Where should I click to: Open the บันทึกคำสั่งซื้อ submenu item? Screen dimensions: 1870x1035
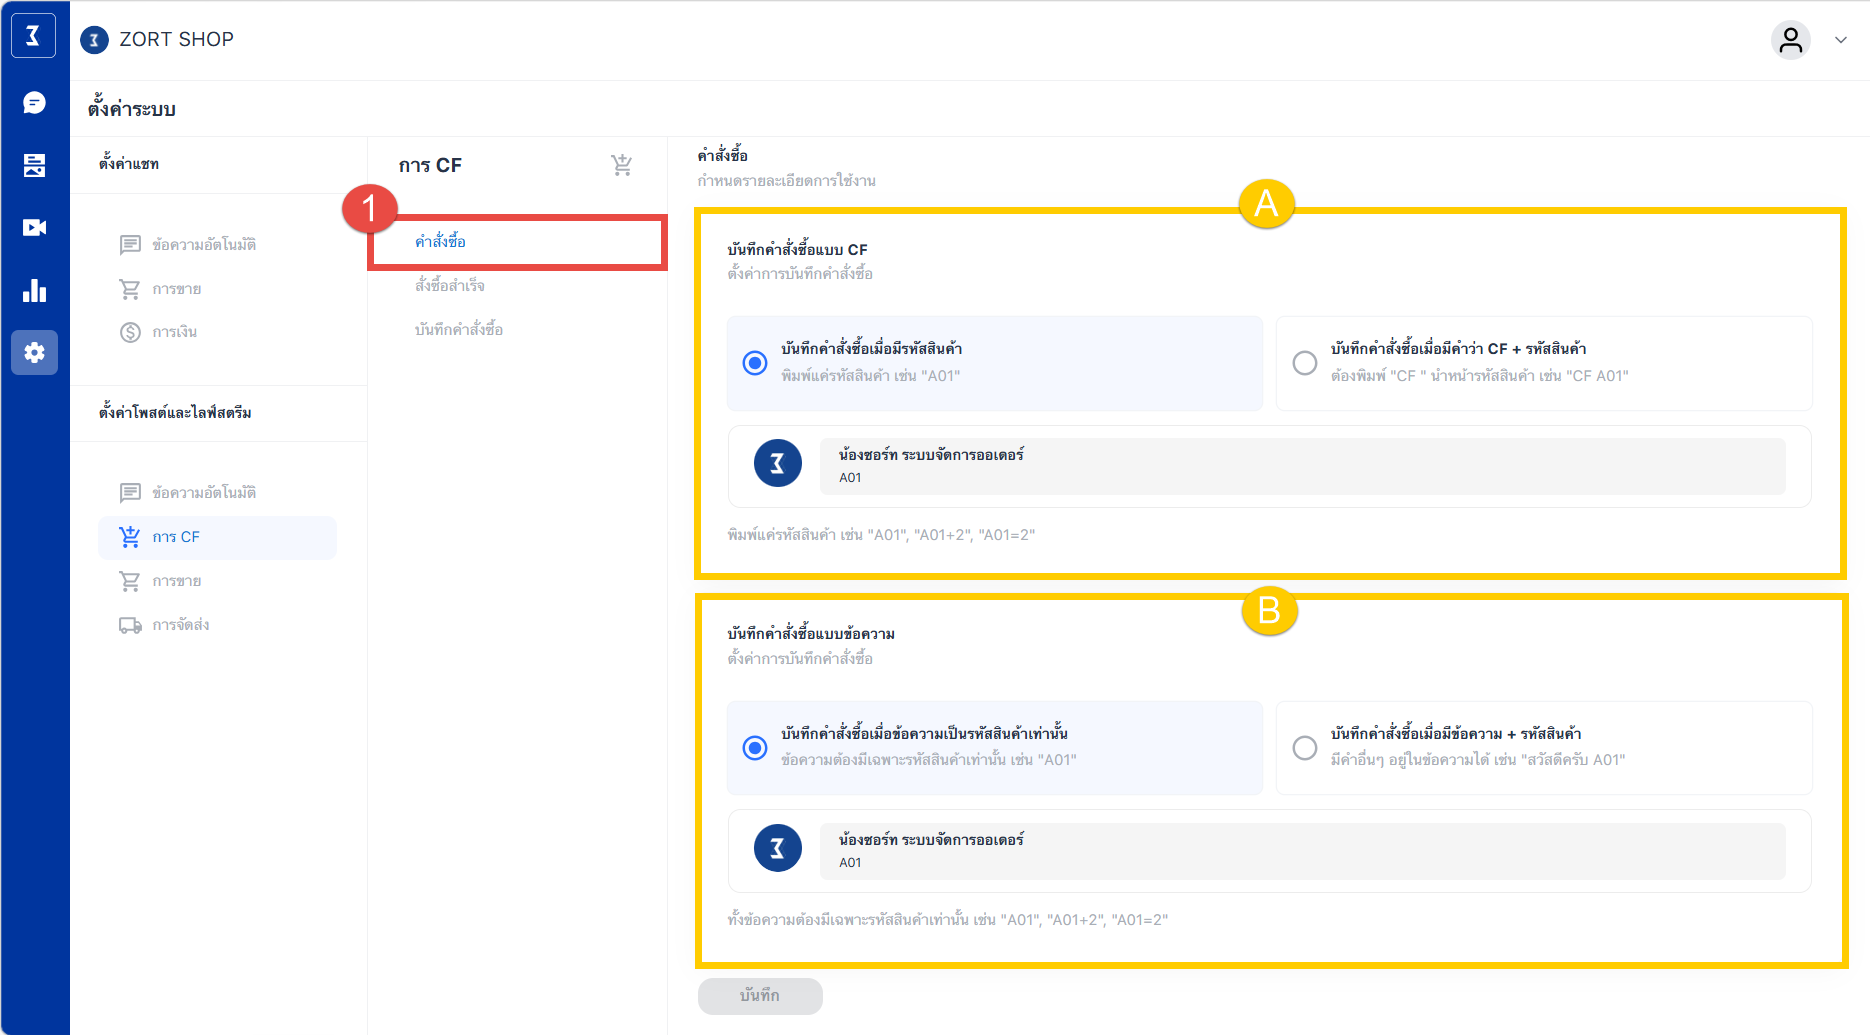459,330
